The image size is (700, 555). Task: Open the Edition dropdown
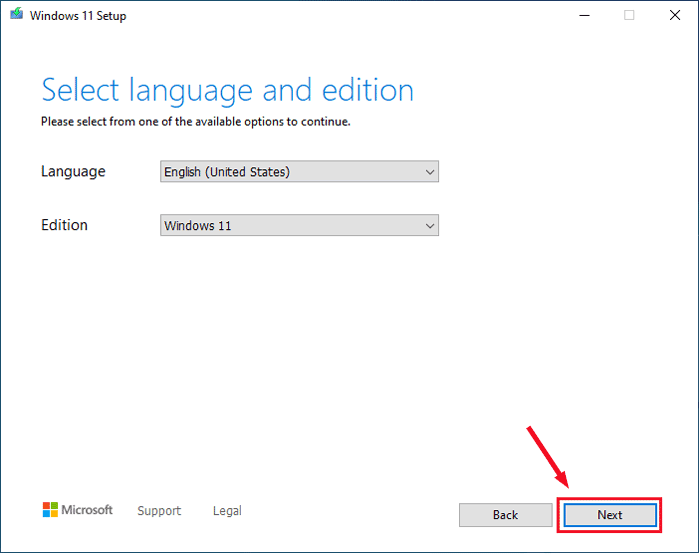pos(299,225)
